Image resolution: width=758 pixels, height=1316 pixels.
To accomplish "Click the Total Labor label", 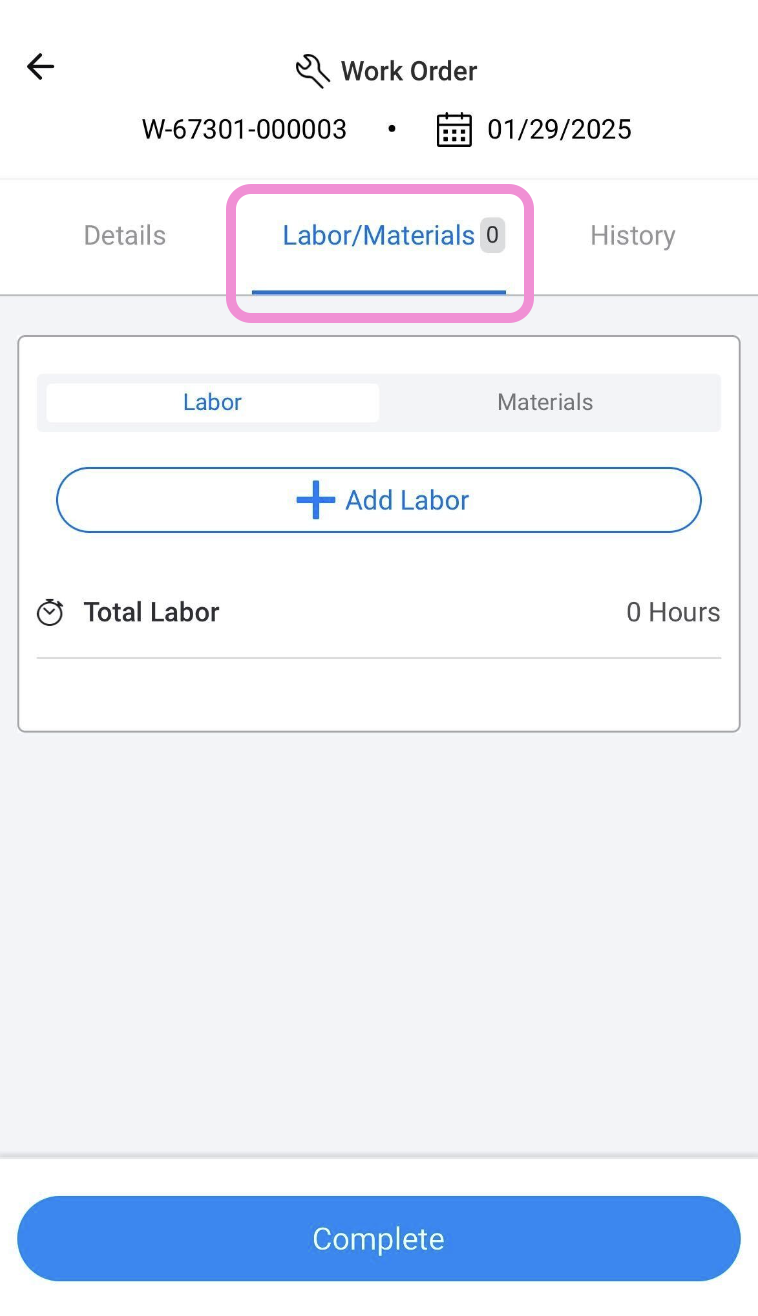I will (151, 612).
